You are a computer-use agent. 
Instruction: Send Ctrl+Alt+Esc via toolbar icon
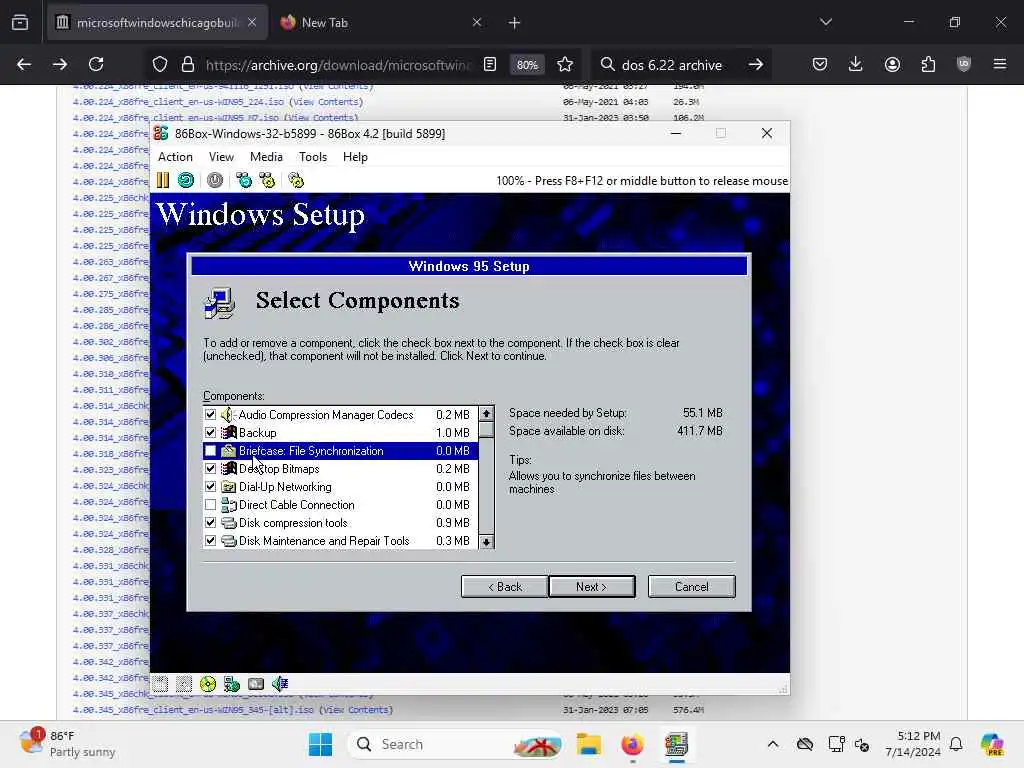267,180
